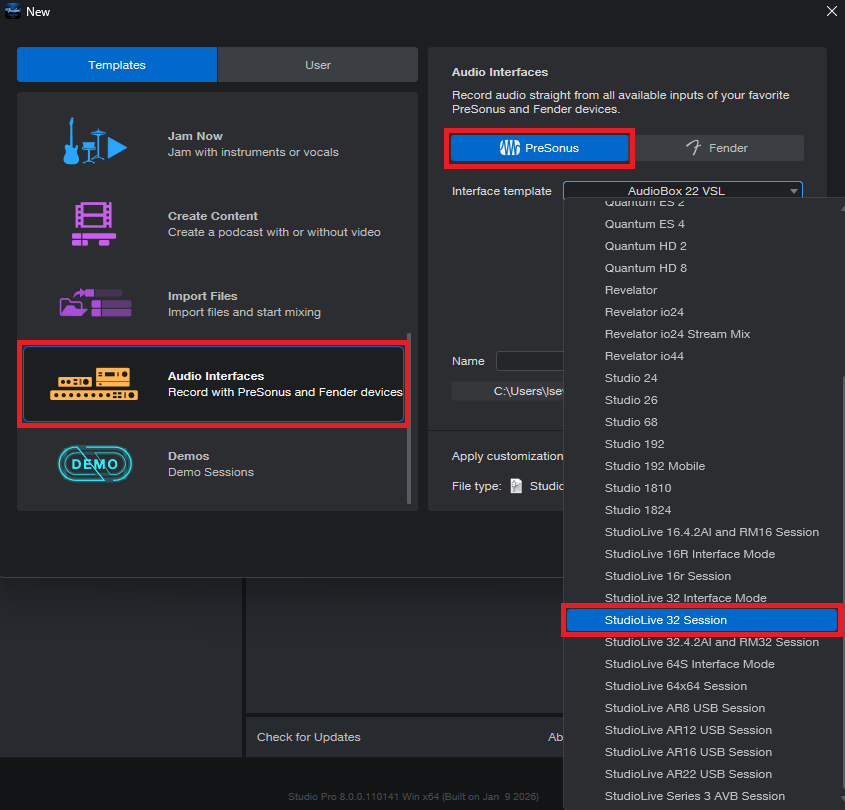This screenshot has height=810, width=845.
Task: Choose the Demos template row
Action: [213, 464]
